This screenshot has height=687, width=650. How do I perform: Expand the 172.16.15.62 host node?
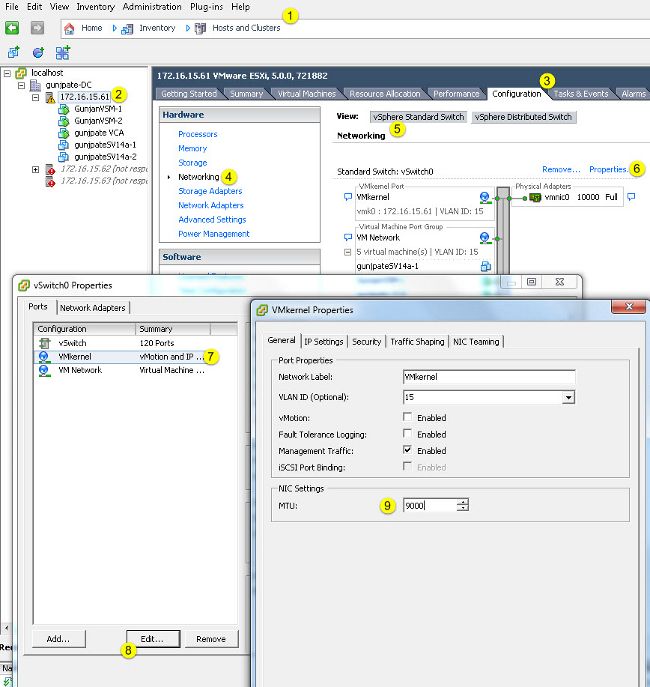(x=35, y=169)
